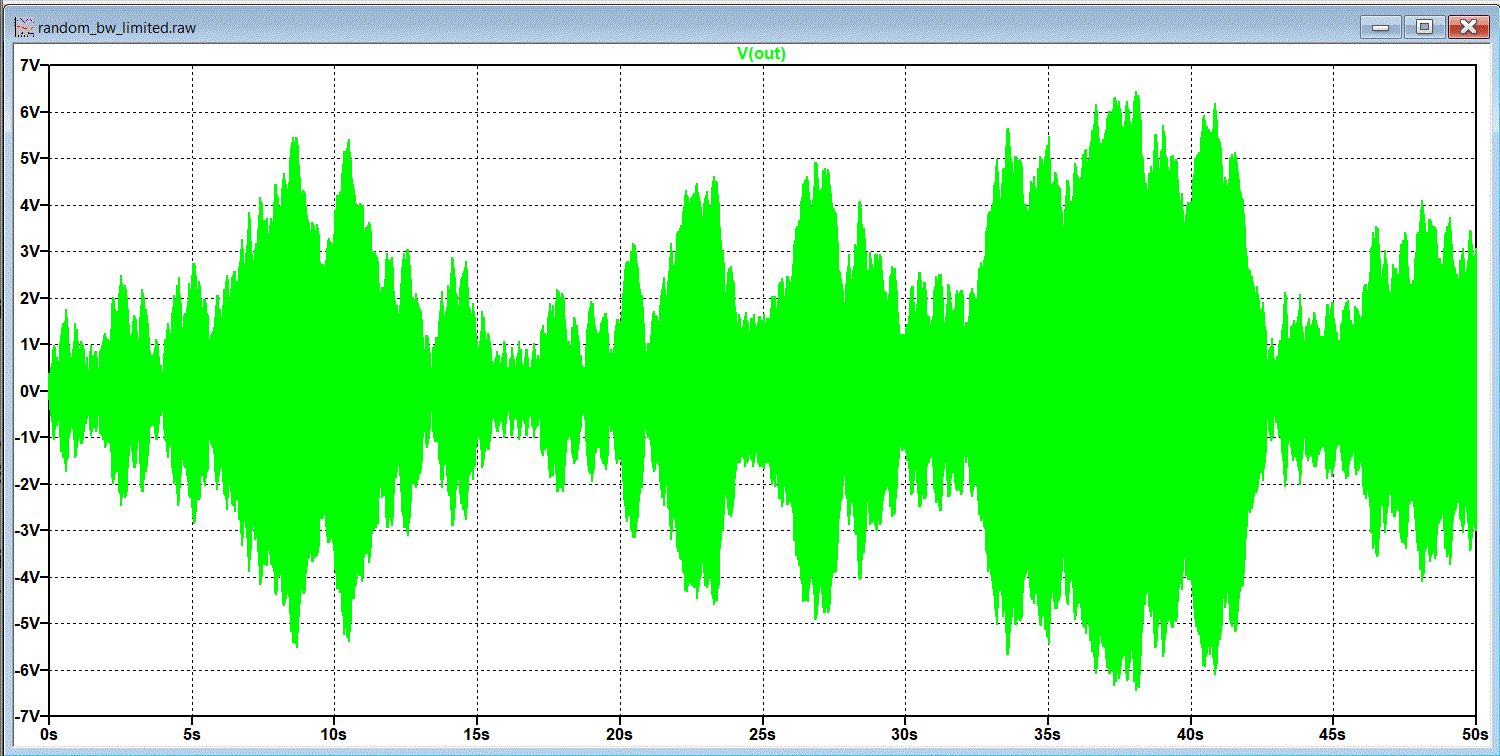Click the 15s time axis label
This screenshot has height=756, width=1500.
click(477, 733)
